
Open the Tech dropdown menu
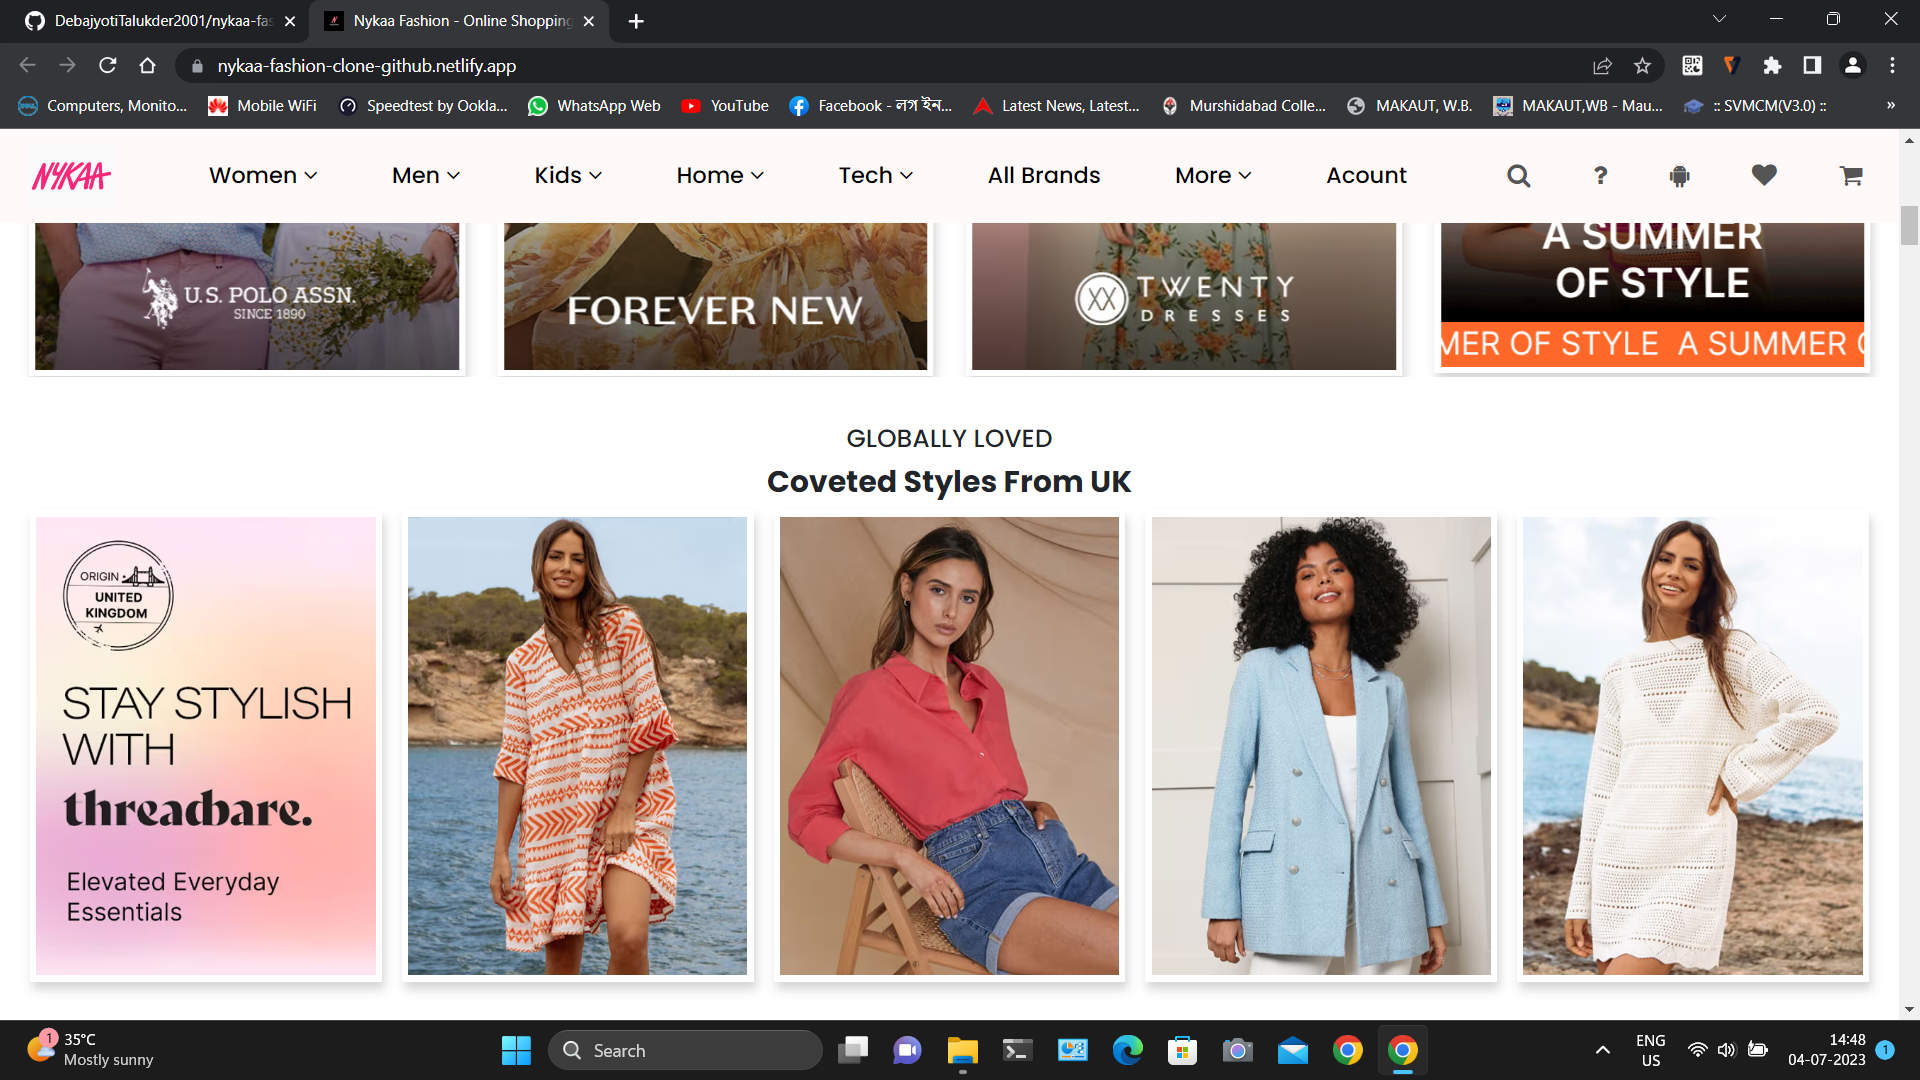click(x=874, y=175)
